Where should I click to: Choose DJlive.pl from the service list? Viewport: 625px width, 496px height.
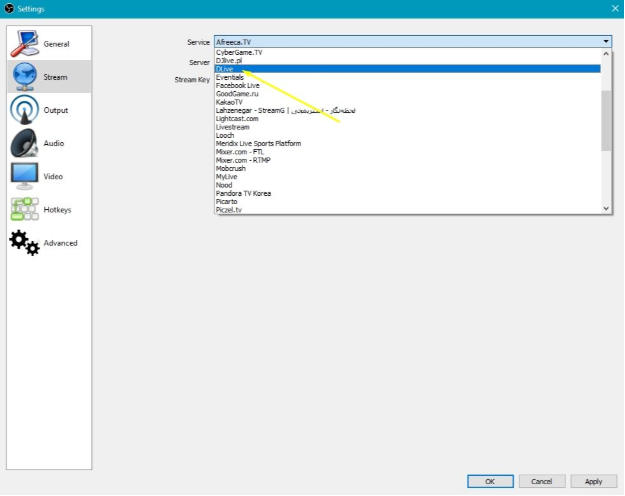coord(407,61)
